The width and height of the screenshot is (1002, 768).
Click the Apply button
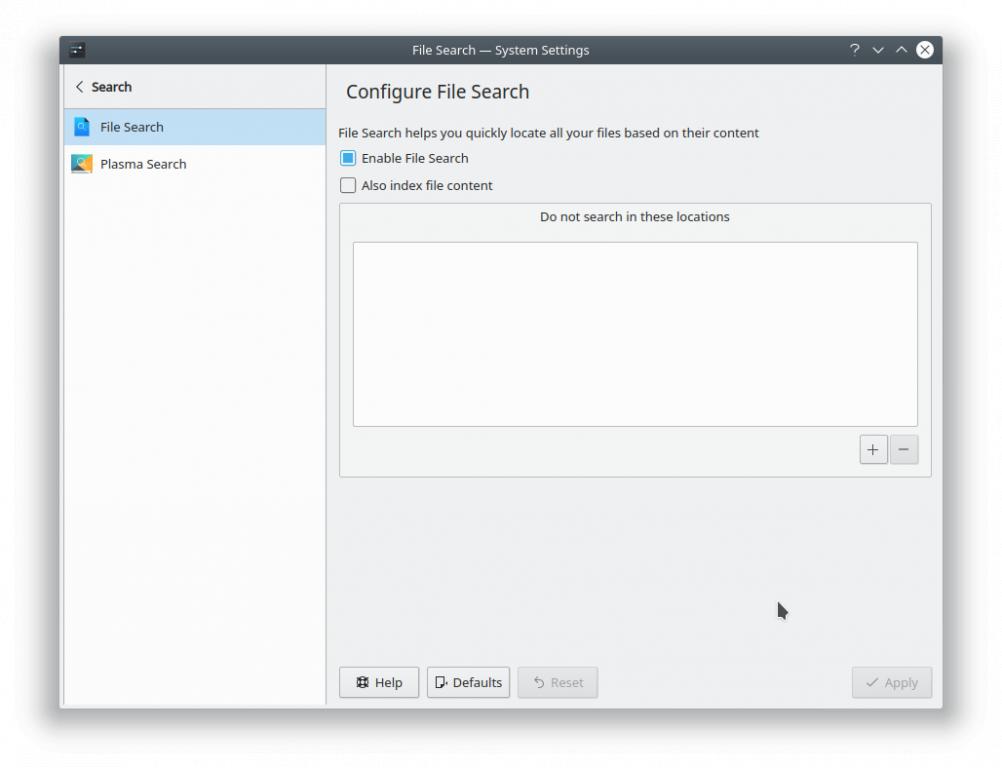click(x=891, y=682)
